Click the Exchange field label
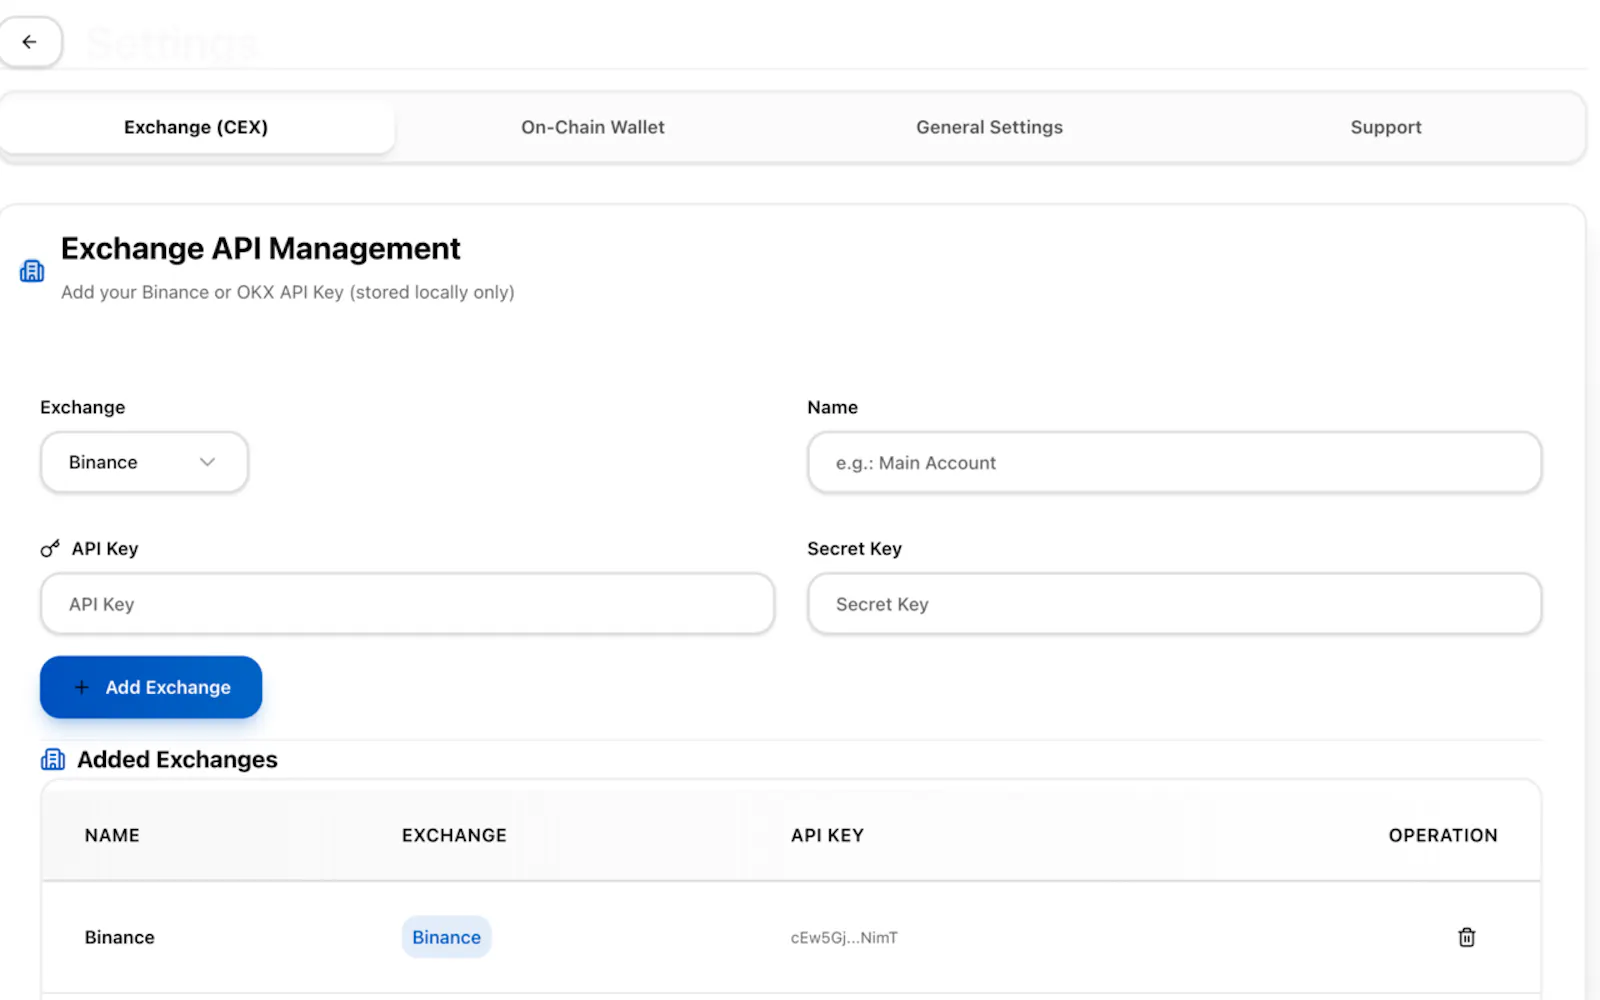1600x1000 pixels. coord(83,407)
